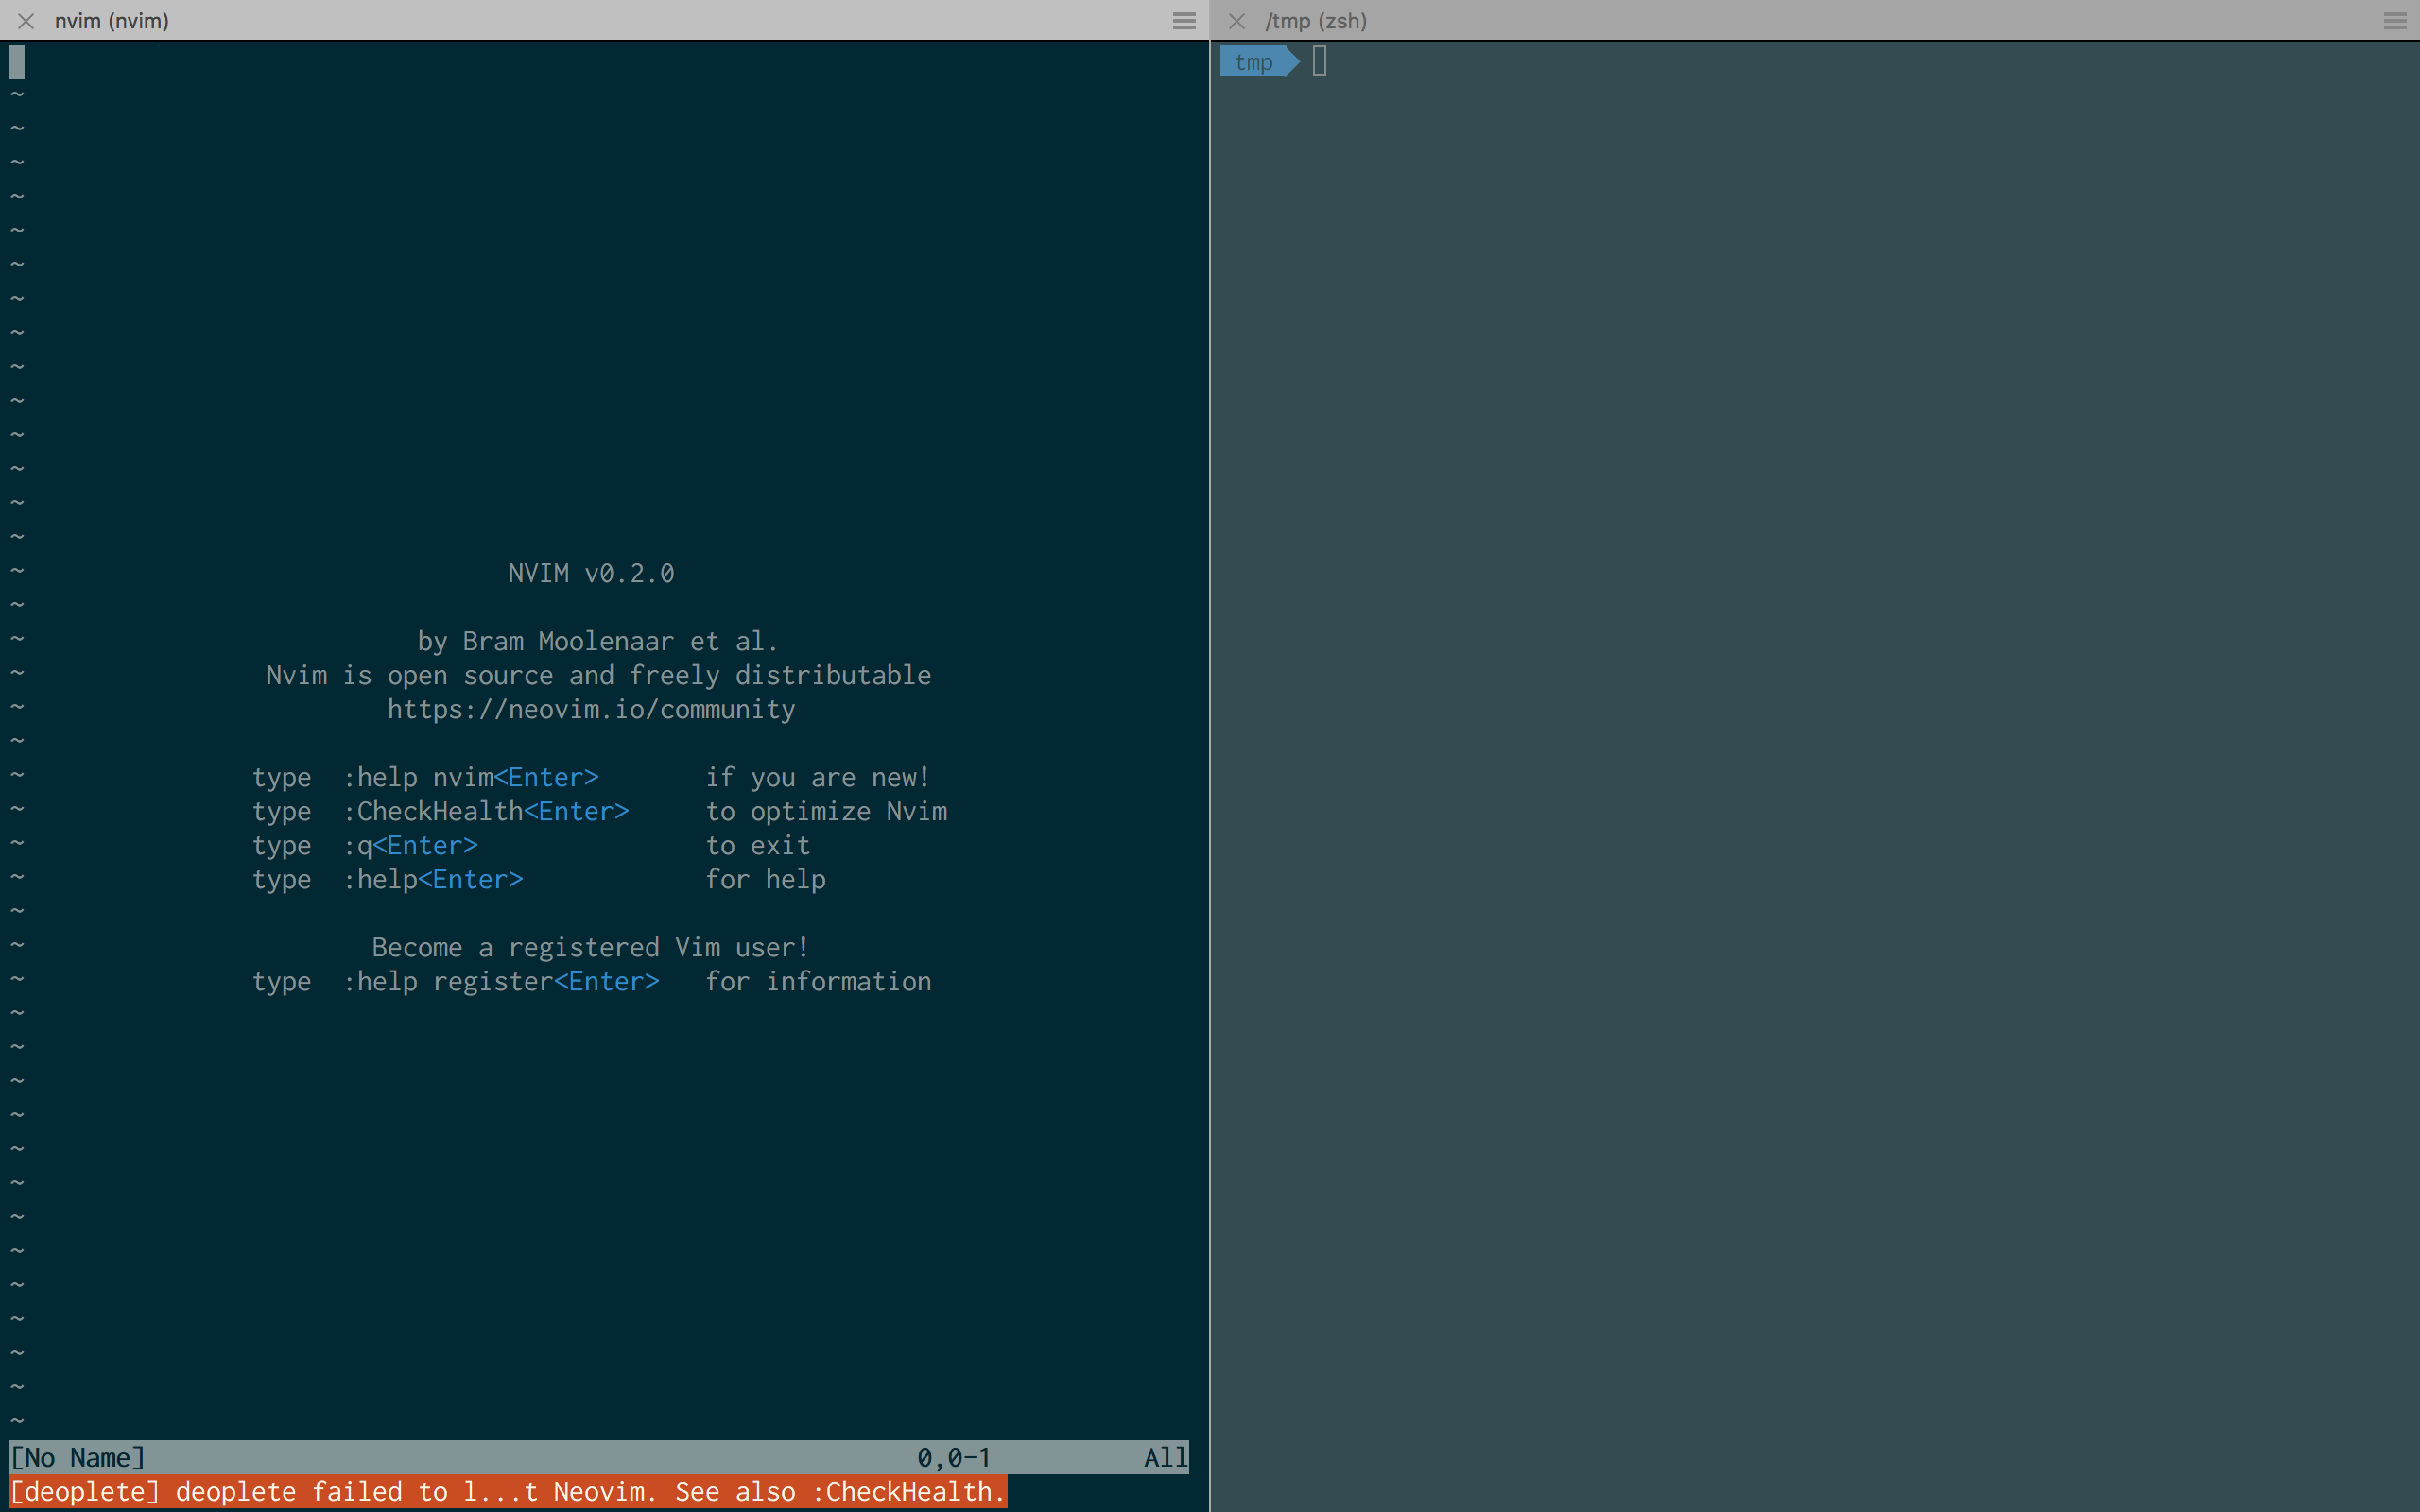This screenshot has height=1512, width=2420.
Task: Click the deoplete error message bar
Action: coord(500,1491)
